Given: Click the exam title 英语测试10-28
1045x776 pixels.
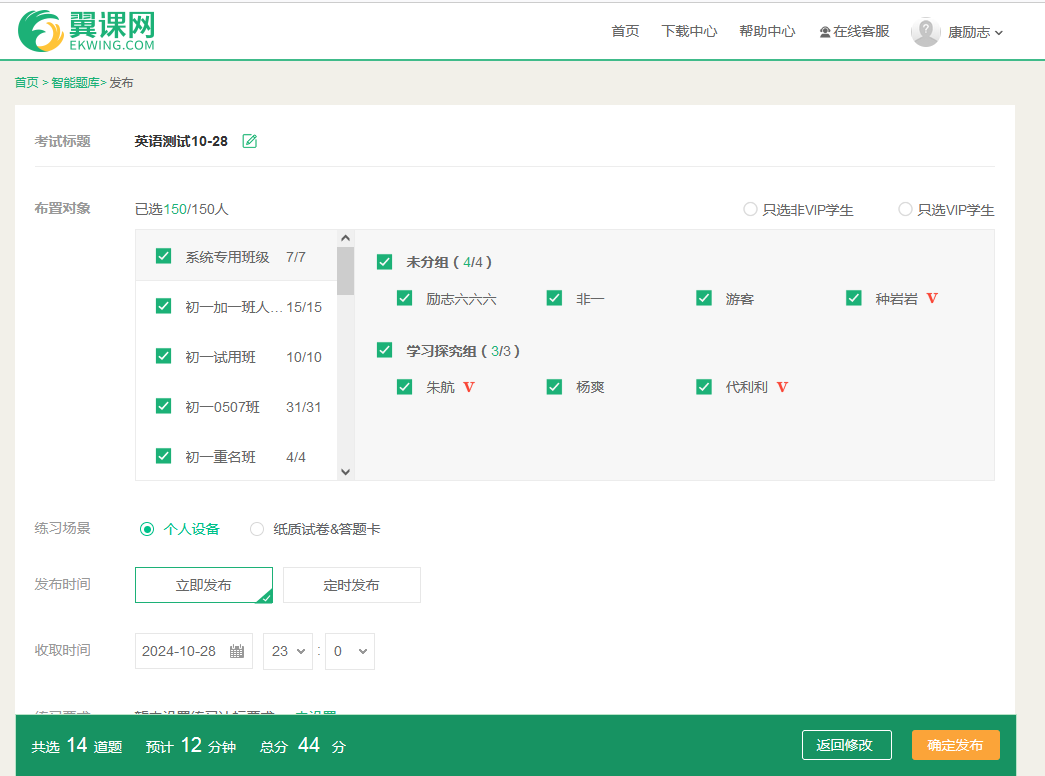Looking at the screenshot, I should click(181, 141).
